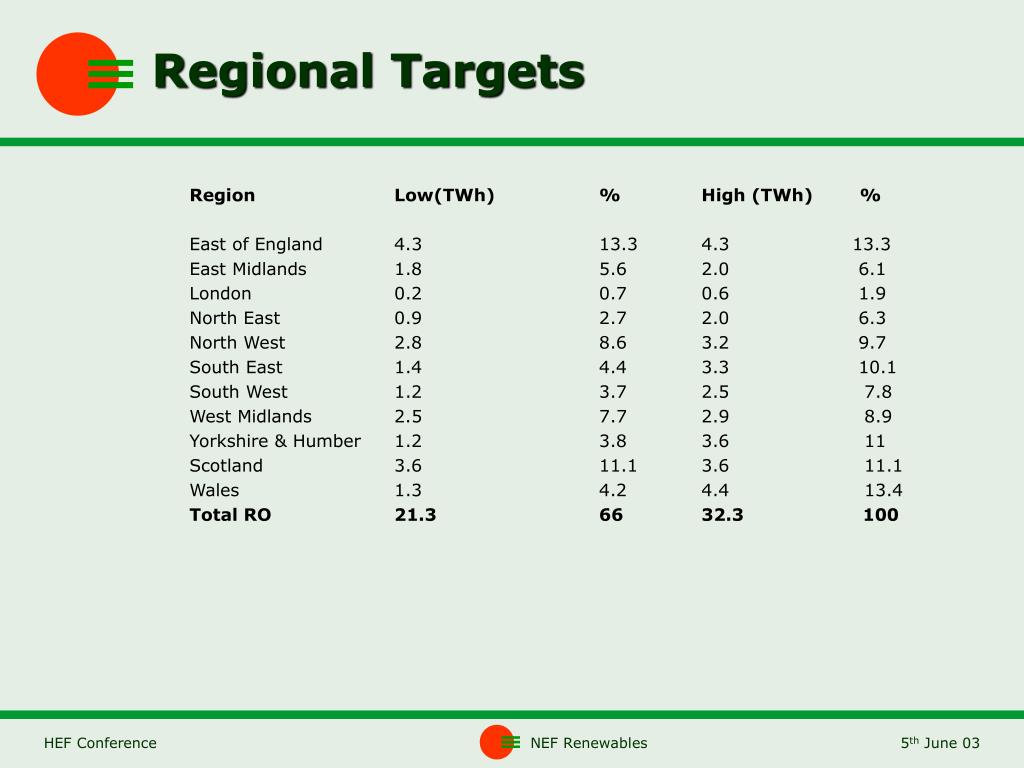Click the 'High (TWh)' column header
Image resolution: width=1024 pixels, height=768 pixels.
(x=757, y=195)
